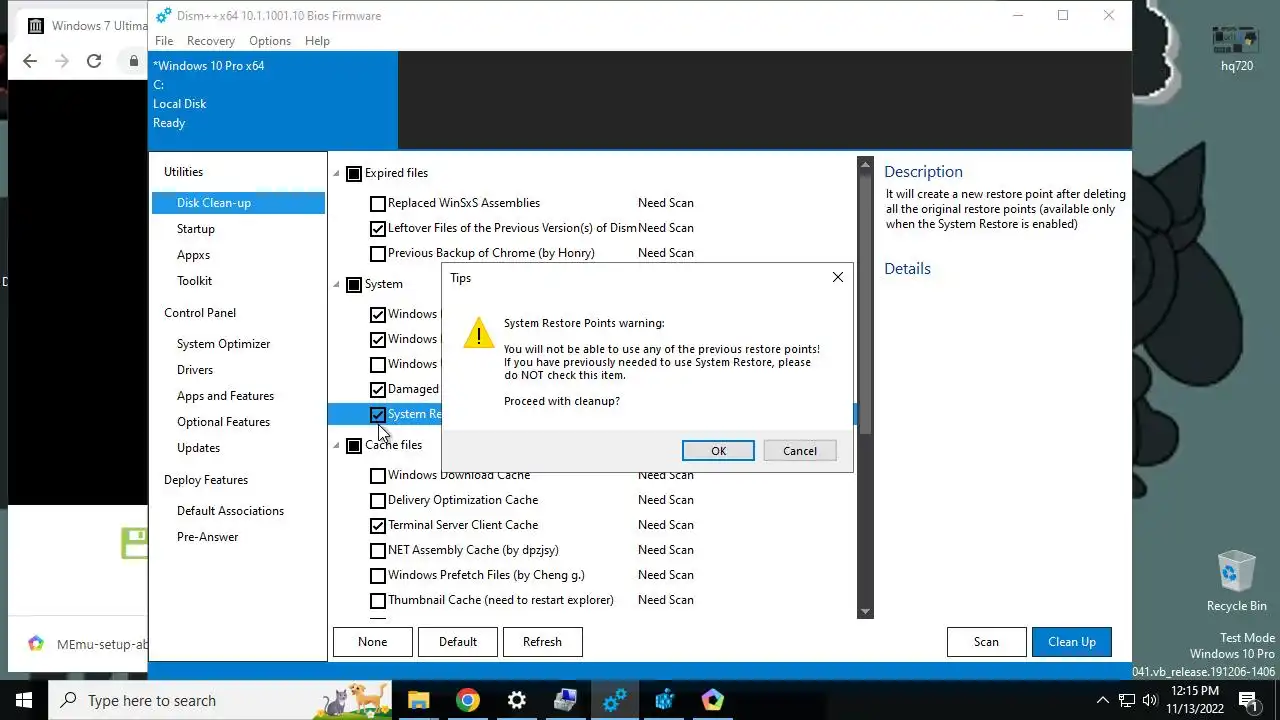Collapse the Cache files group
This screenshot has width=1280, height=720.
tap(337, 445)
